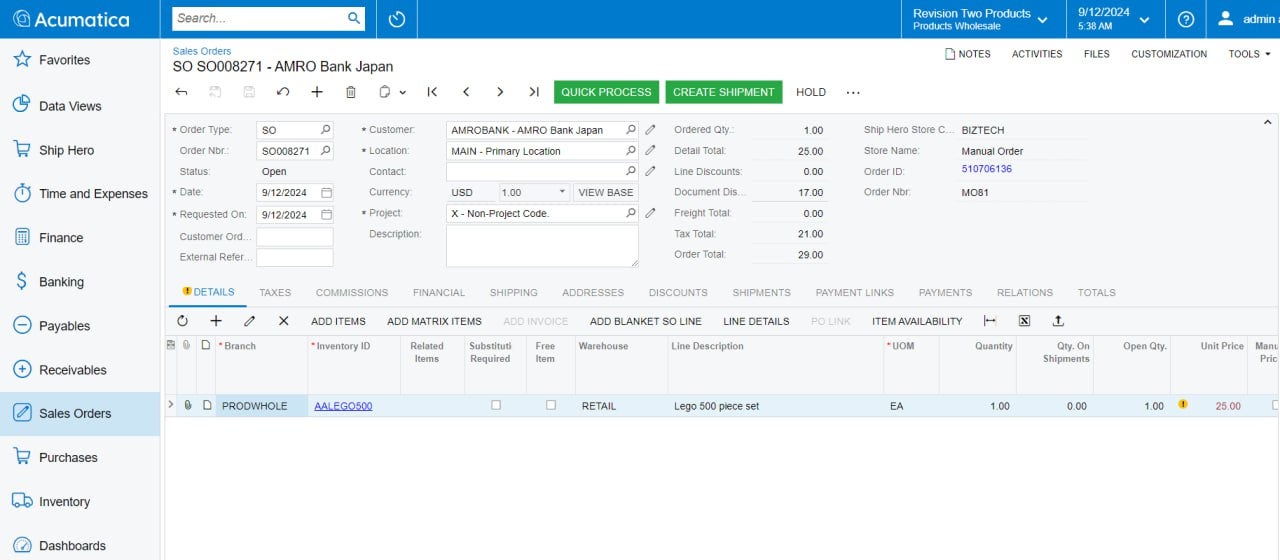1280x560 pixels.
Task: Click the Create Shipment button
Action: point(724,92)
